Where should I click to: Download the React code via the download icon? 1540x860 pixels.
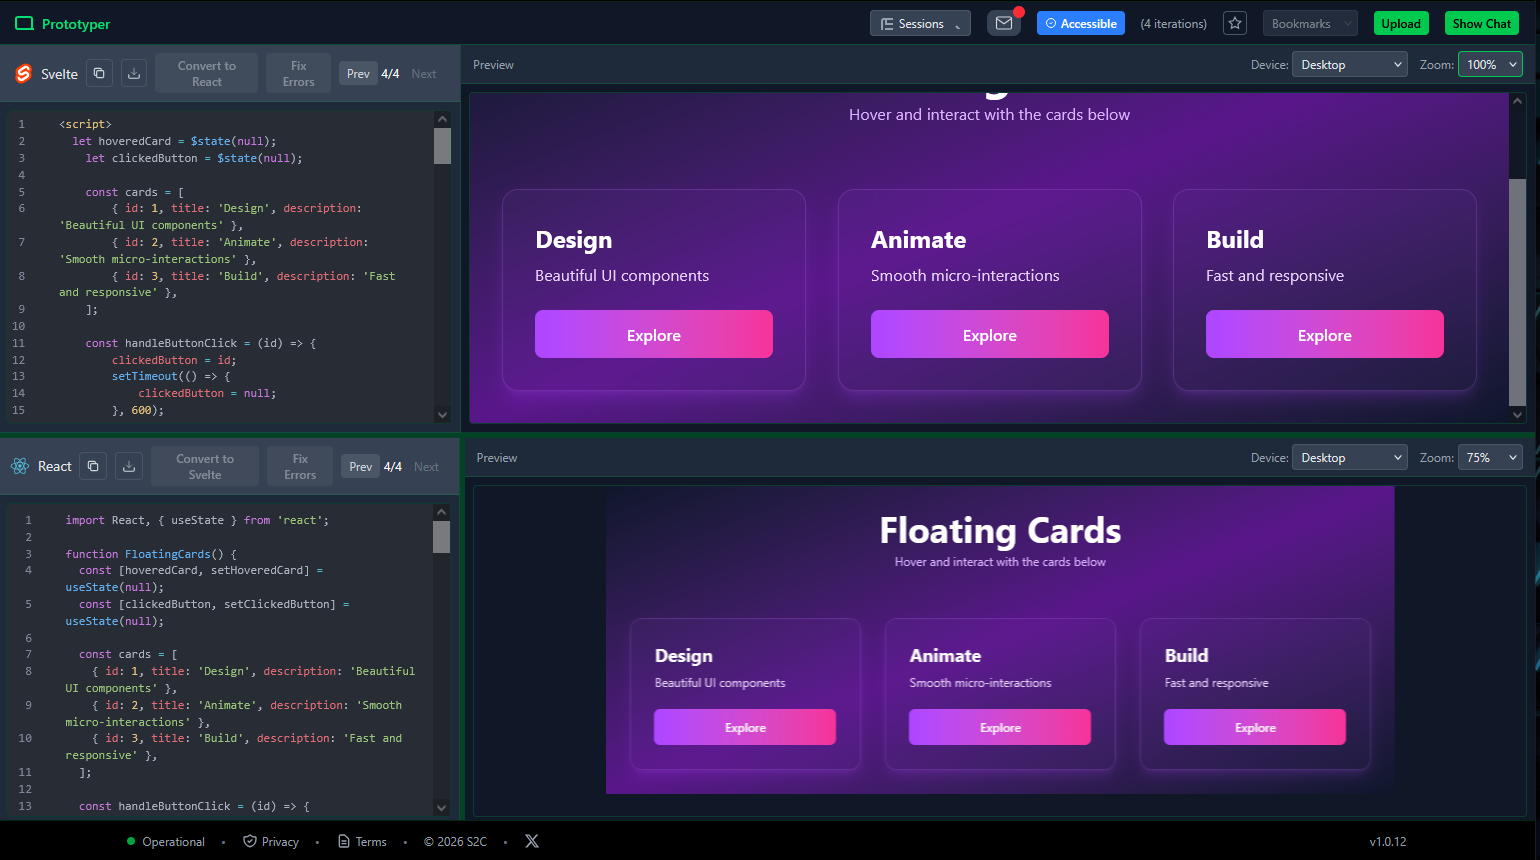(x=129, y=465)
